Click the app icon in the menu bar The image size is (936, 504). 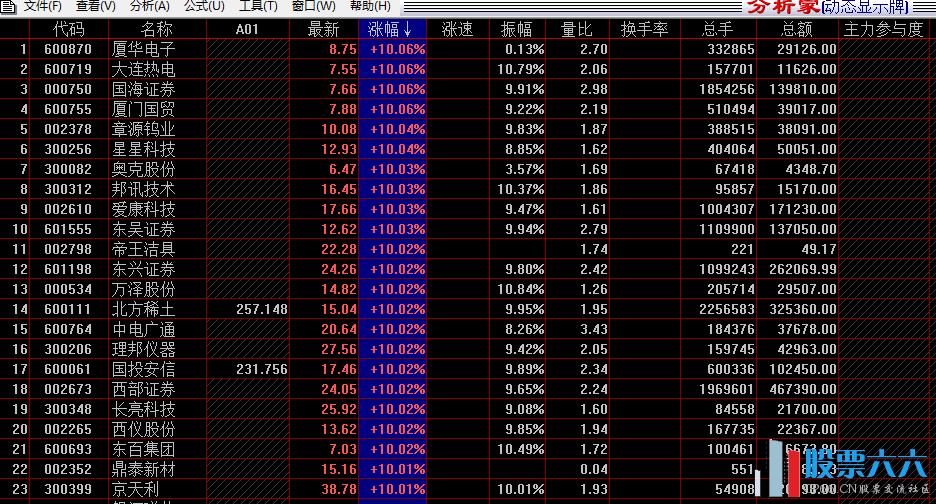coord(8,6)
